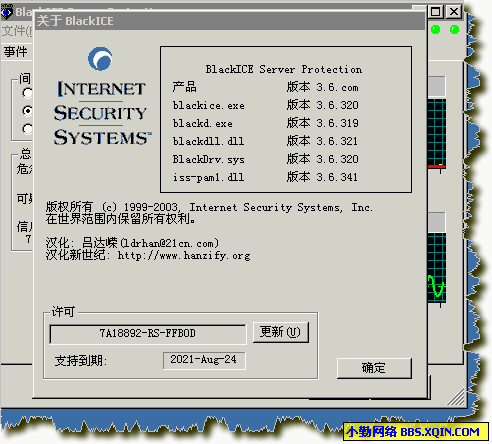
Task: Click the BlackICE Server Protection heading
Action: (x=284, y=69)
